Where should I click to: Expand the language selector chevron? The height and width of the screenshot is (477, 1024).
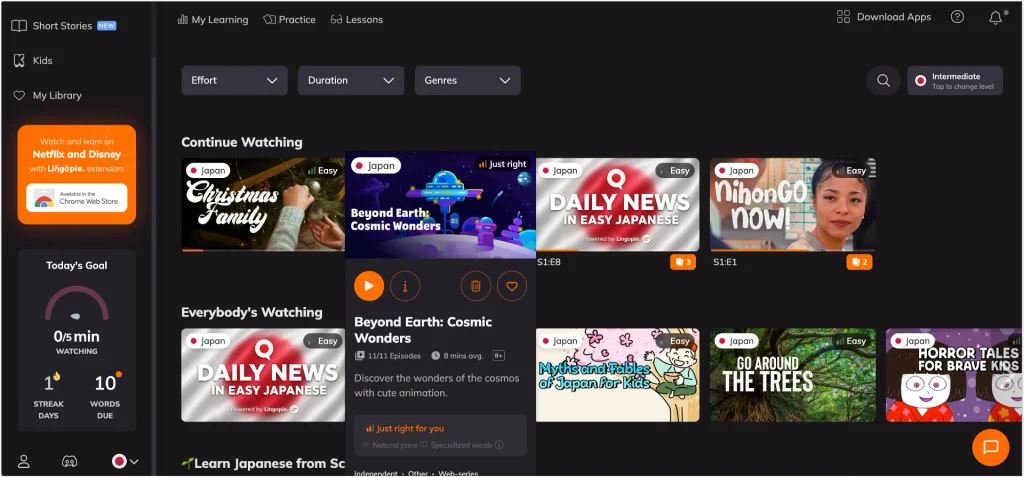(x=134, y=462)
